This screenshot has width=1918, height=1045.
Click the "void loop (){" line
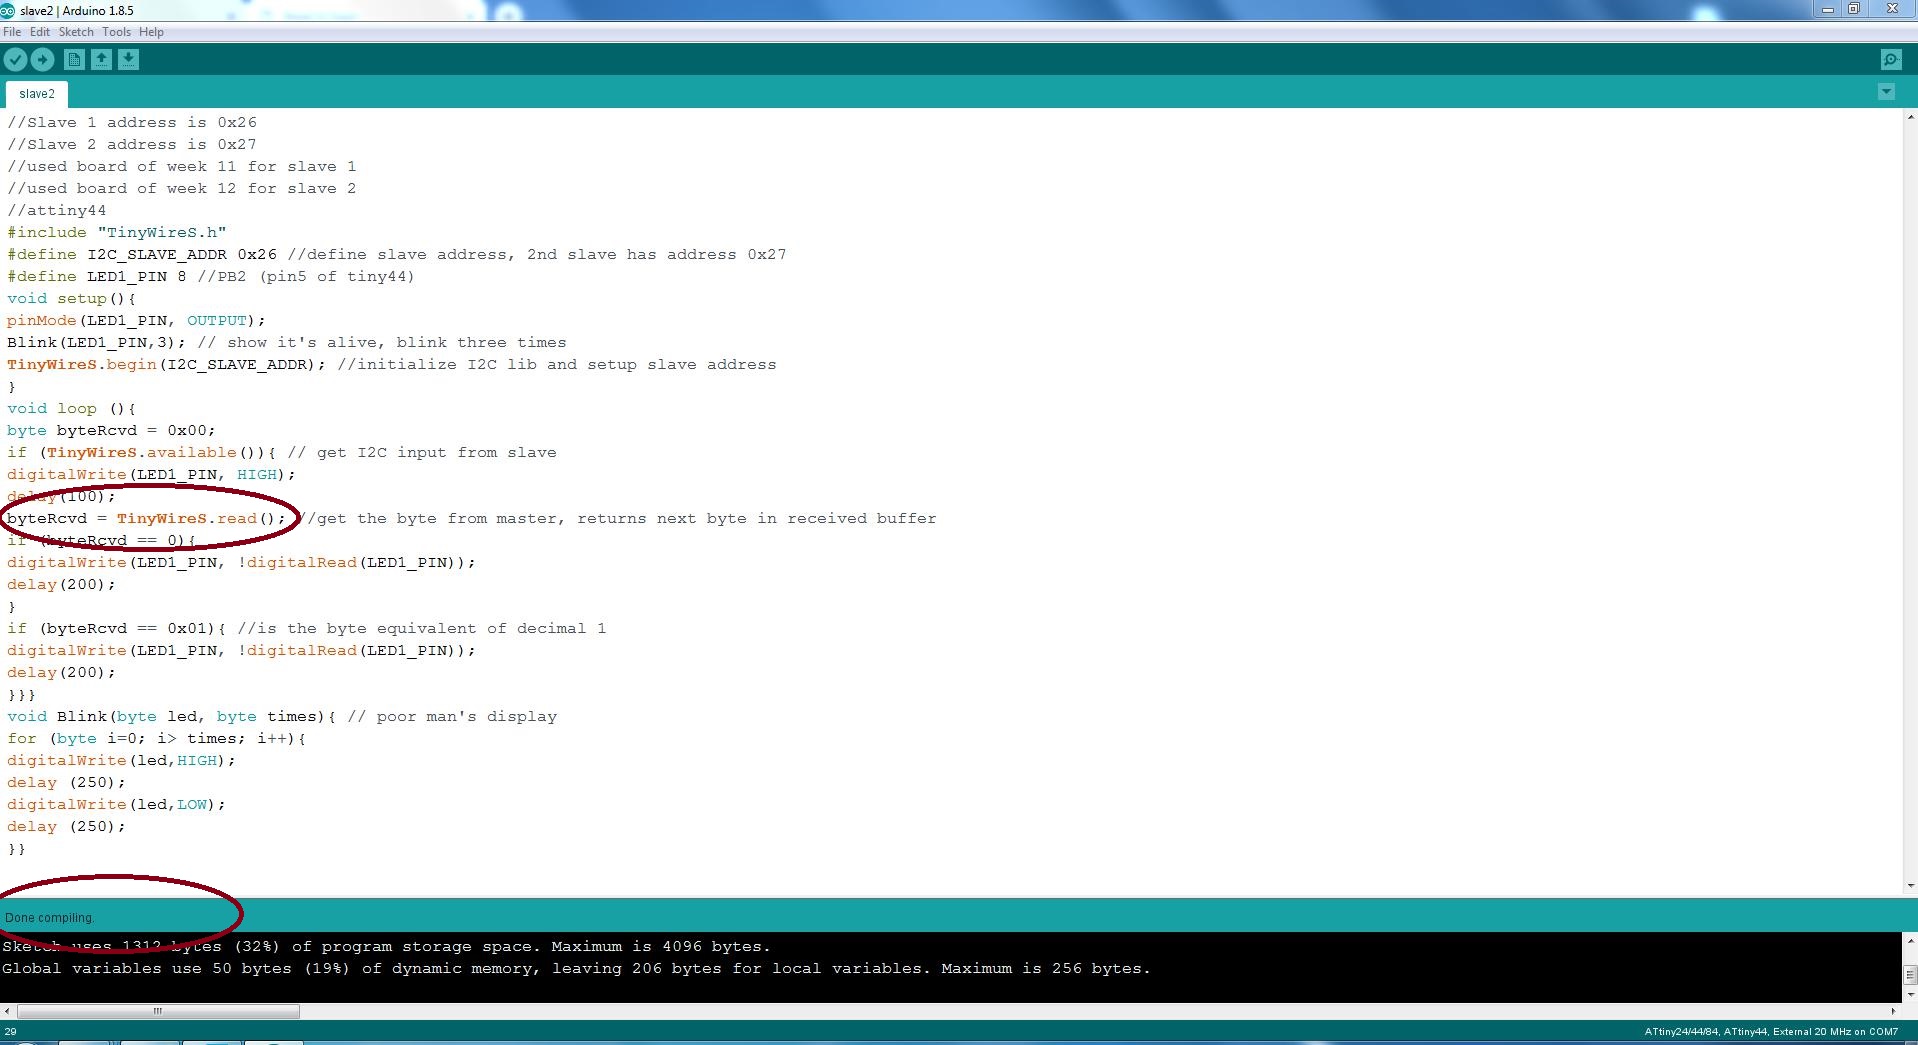point(72,408)
